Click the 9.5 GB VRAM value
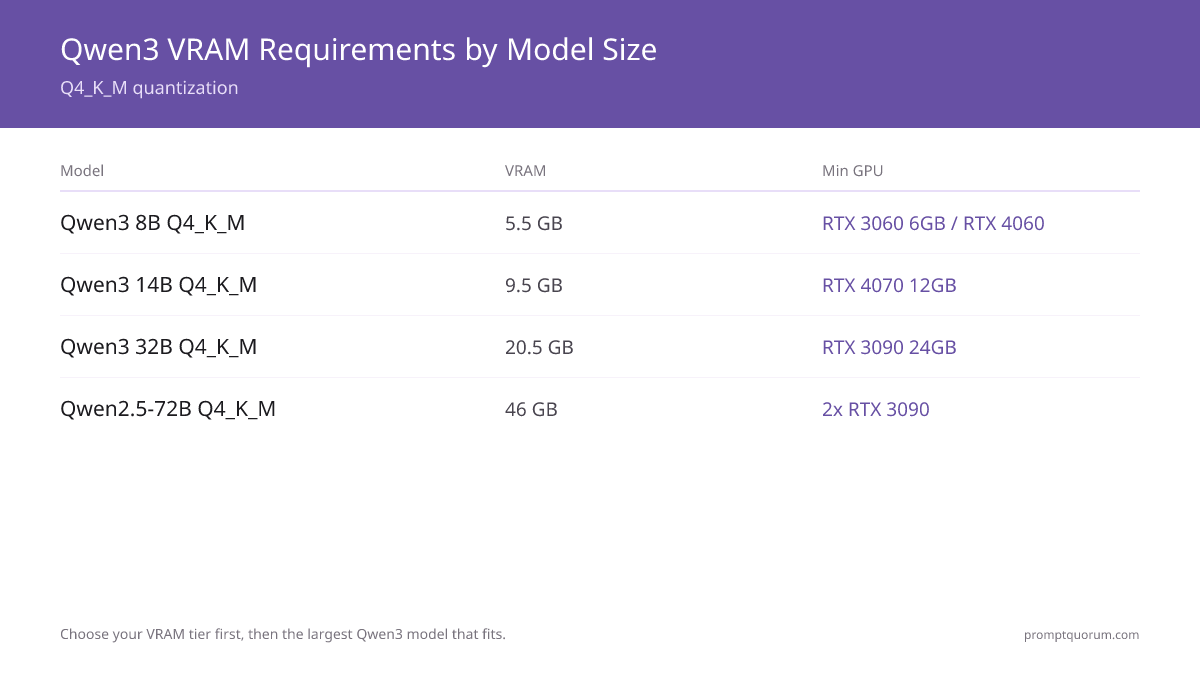This screenshot has width=1200, height=675. click(x=534, y=285)
